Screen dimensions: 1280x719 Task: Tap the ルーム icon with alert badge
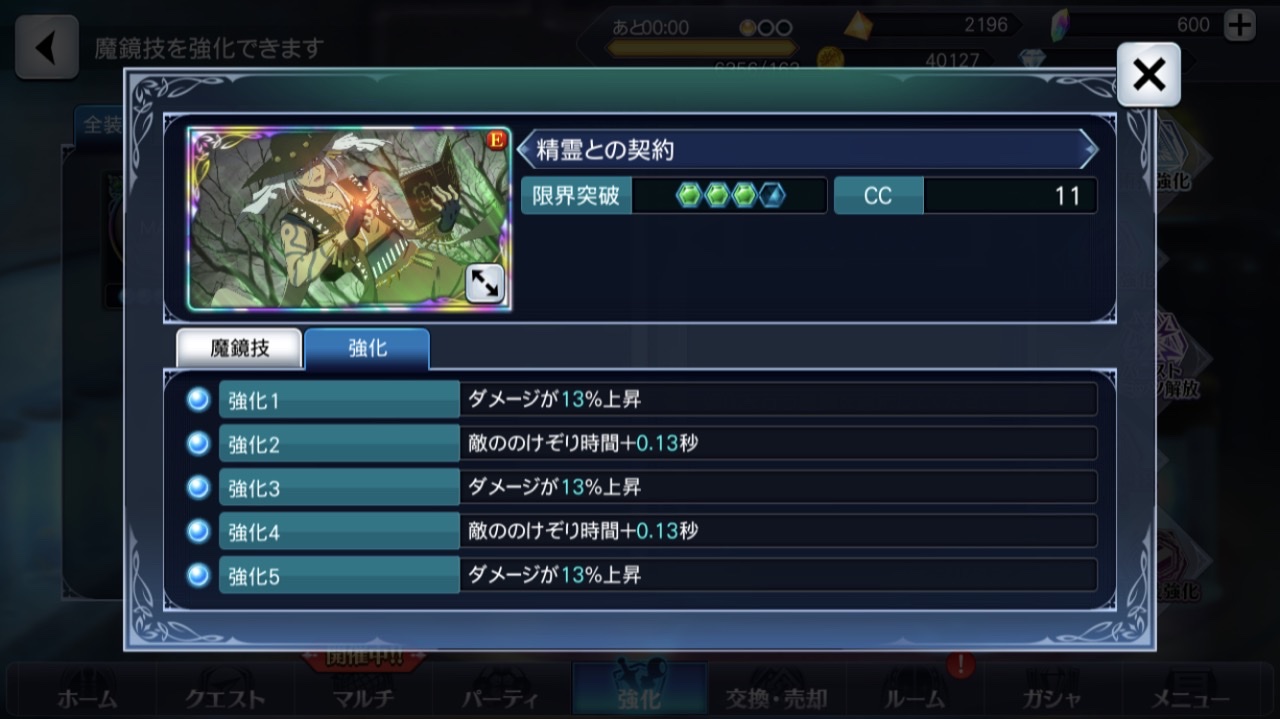(915, 688)
